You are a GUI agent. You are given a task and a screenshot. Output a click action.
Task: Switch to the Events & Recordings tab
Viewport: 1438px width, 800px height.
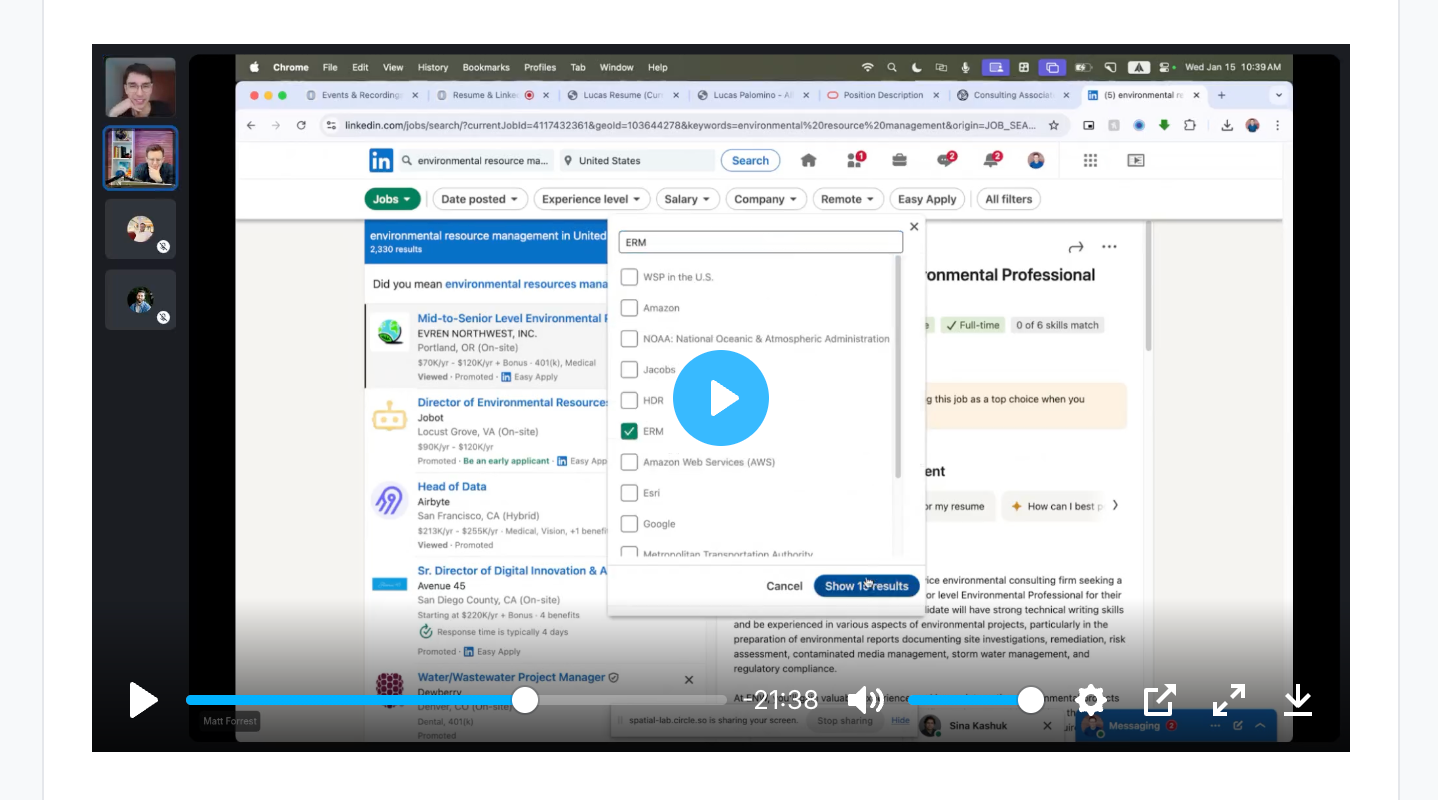tap(363, 95)
